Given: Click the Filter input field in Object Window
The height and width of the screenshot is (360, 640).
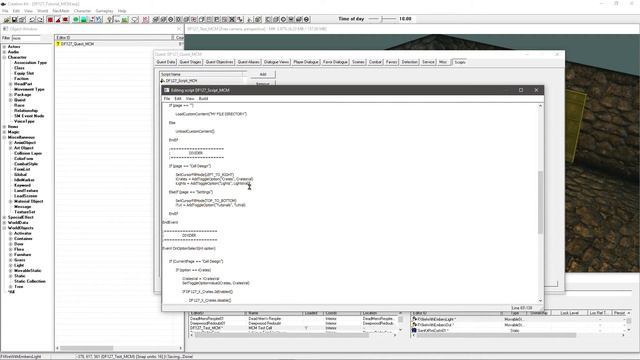Looking at the screenshot, I should point(26,38).
